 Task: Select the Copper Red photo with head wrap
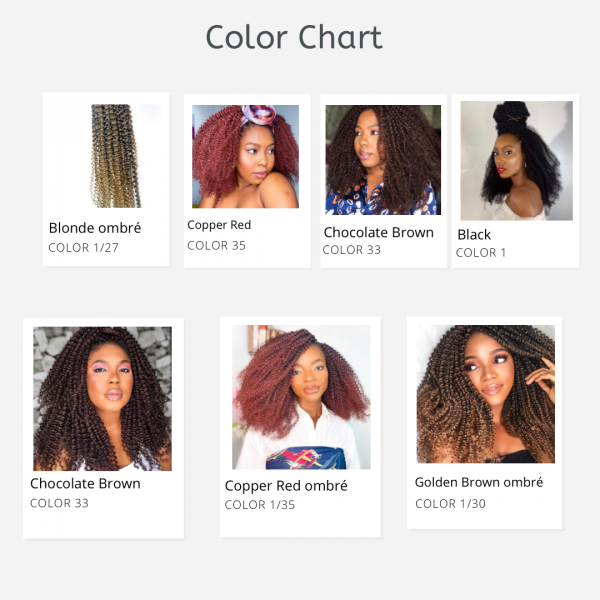(x=245, y=157)
